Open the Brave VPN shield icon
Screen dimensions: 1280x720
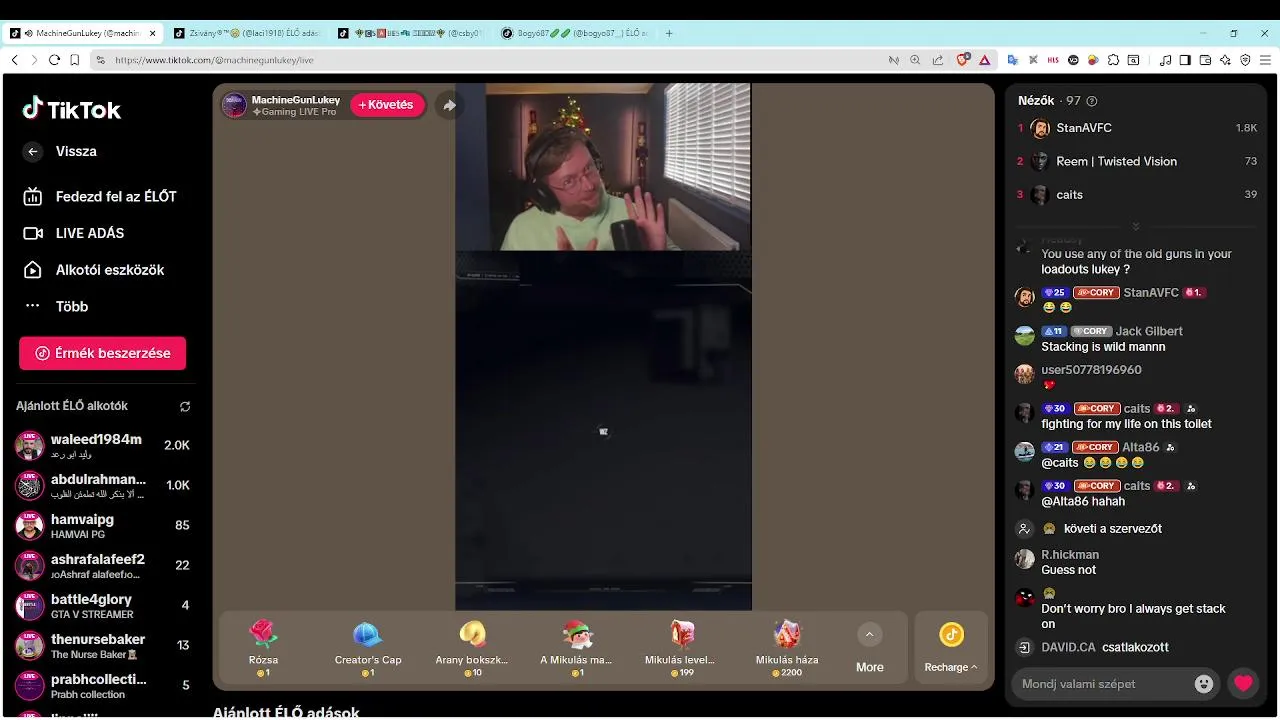click(x=1245, y=60)
